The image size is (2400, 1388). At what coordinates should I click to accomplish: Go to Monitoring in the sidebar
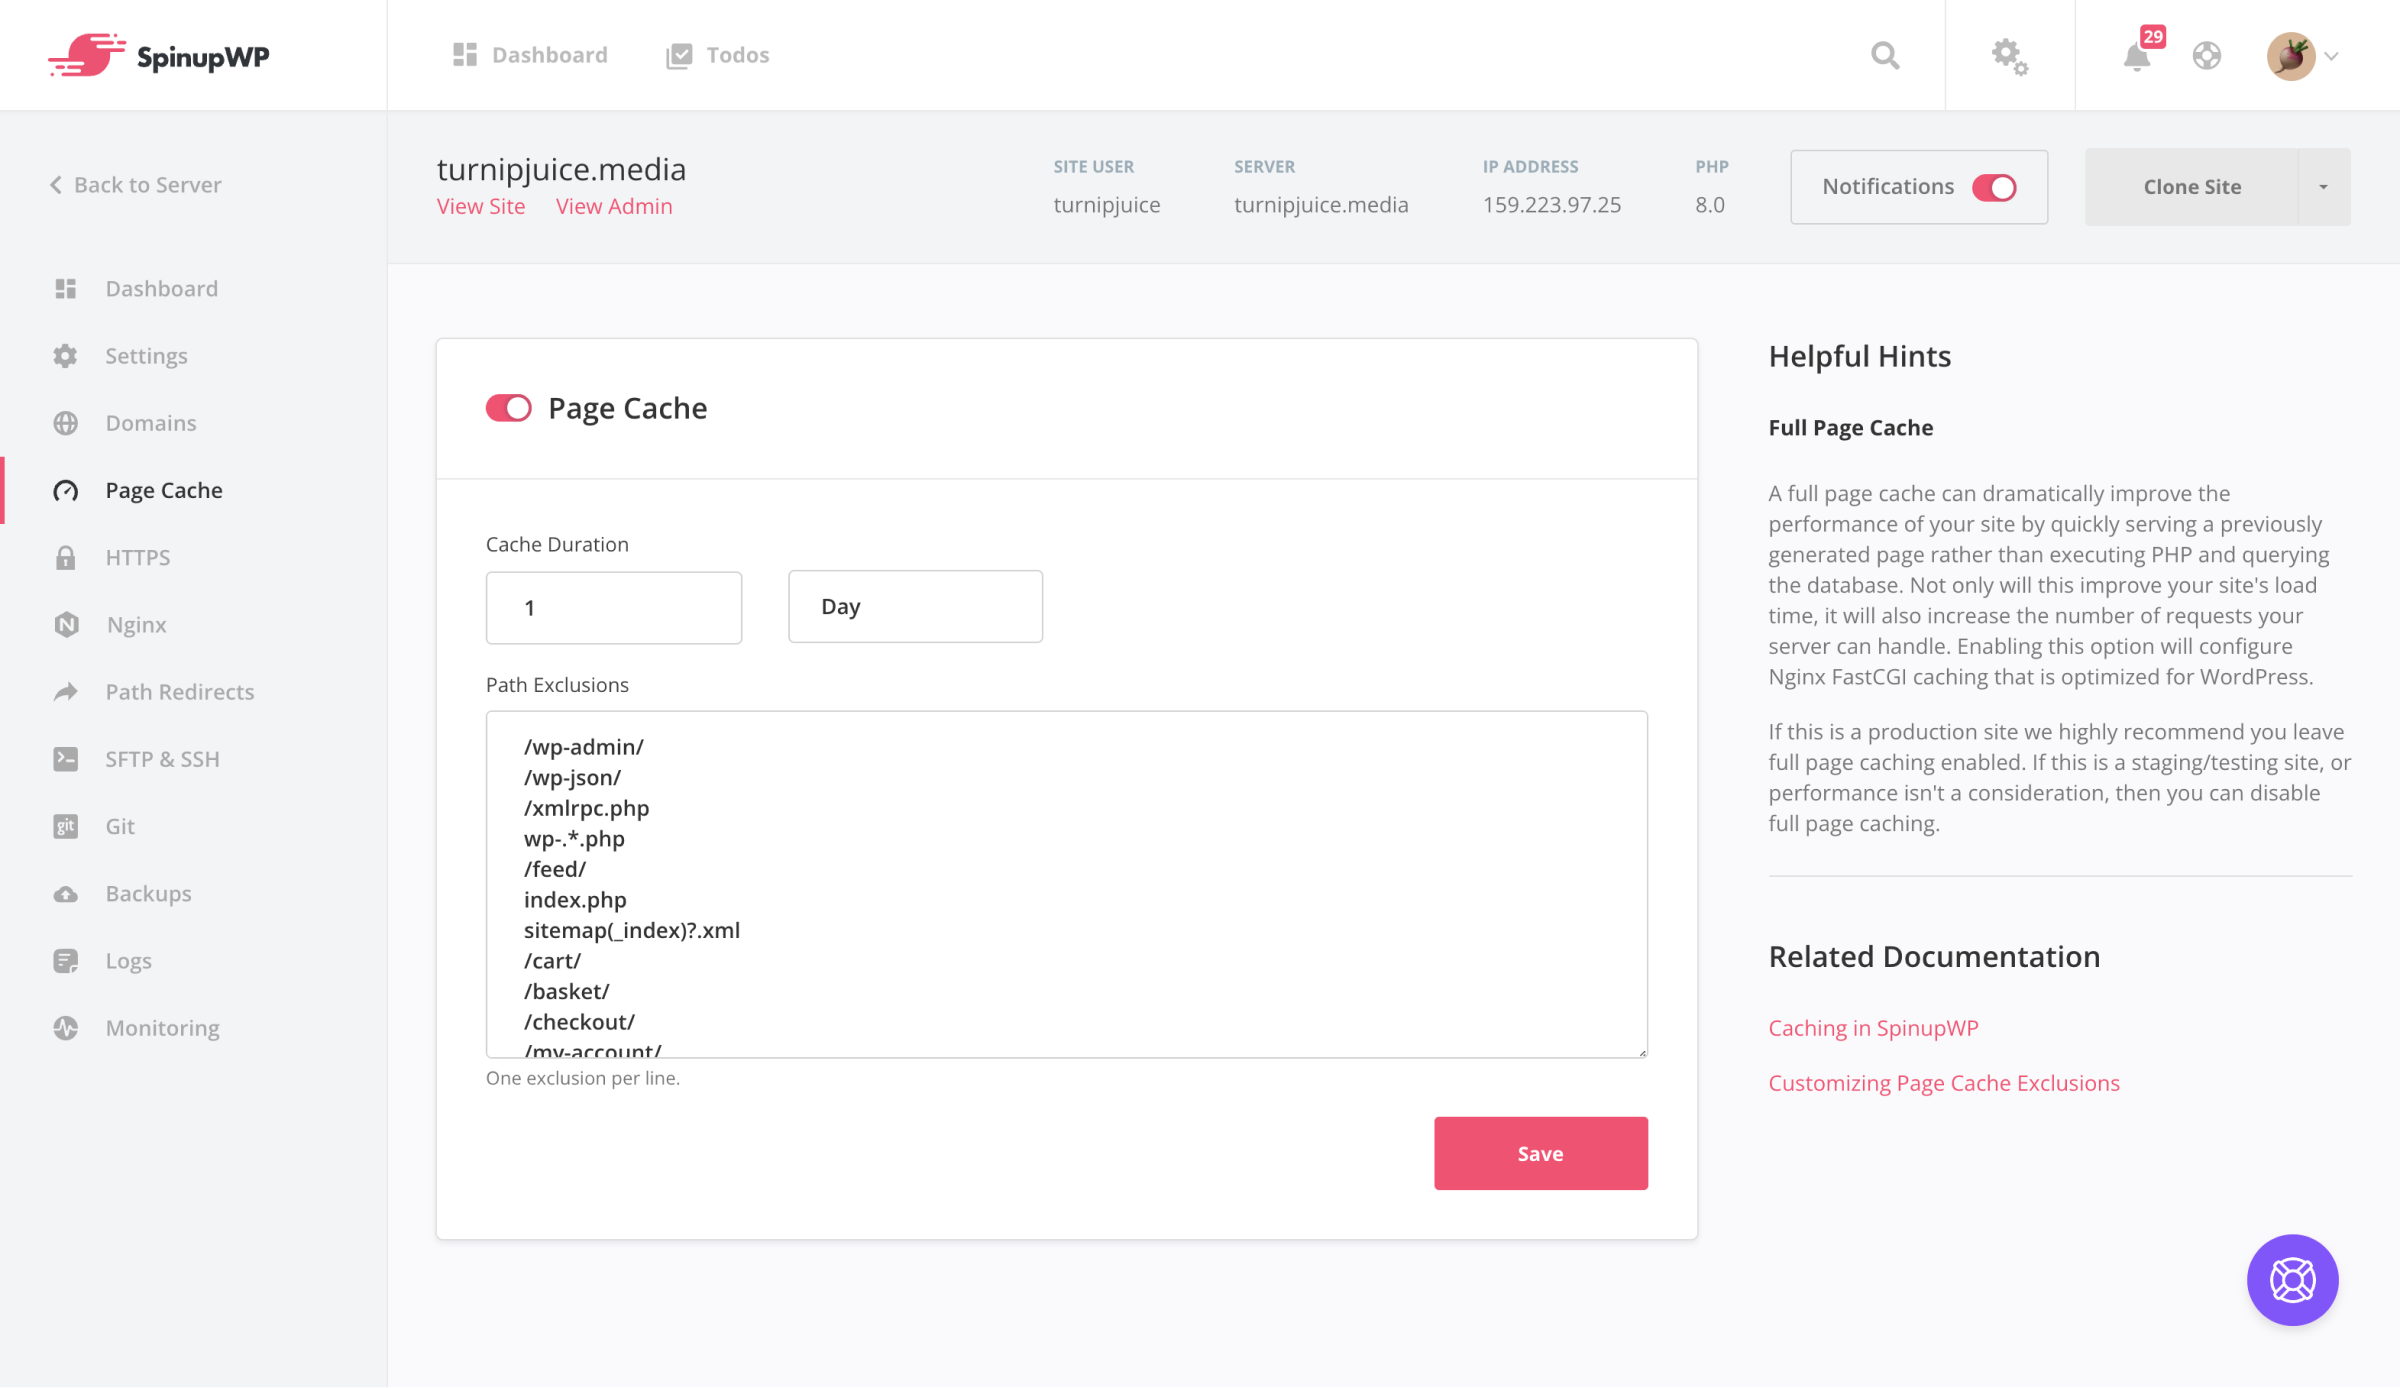click(x=162, y=1027)
